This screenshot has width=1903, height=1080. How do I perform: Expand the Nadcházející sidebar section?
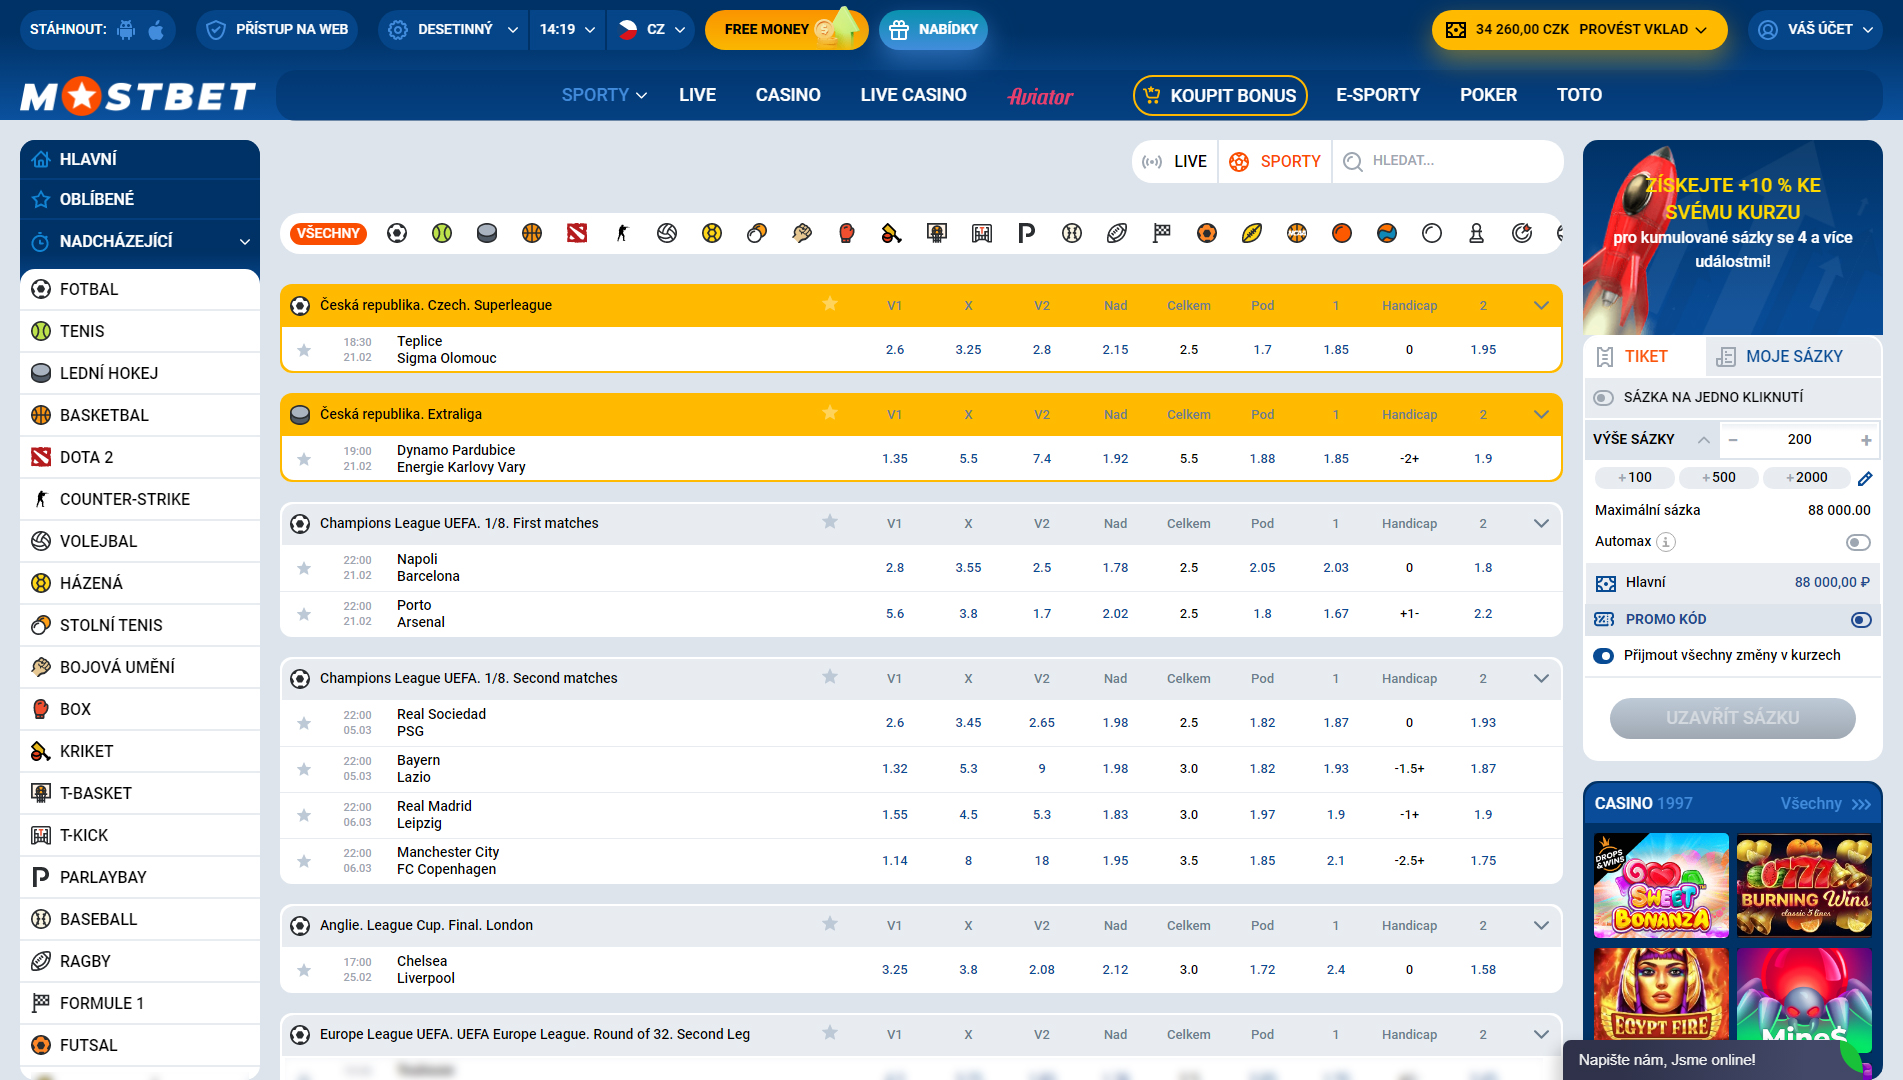click(x=245, y=241)
